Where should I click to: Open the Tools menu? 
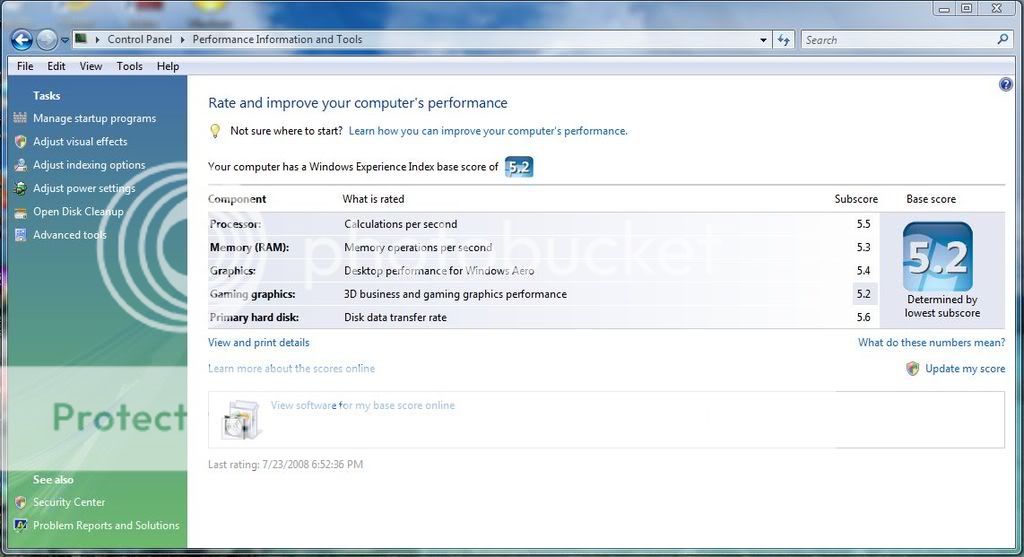point(129,66)
